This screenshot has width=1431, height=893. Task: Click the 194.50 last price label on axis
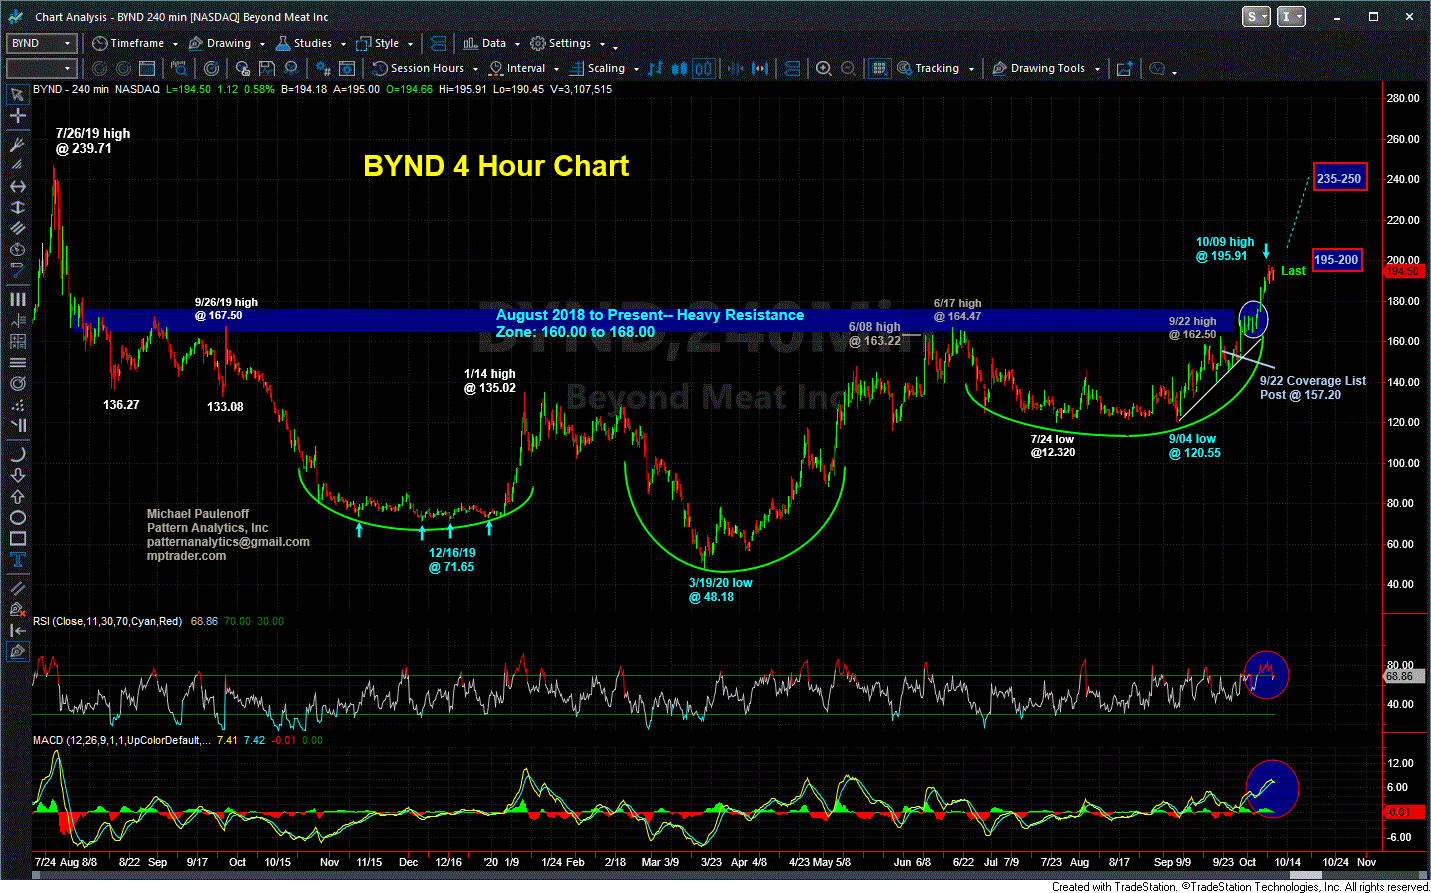click(x=1402, y=271)
